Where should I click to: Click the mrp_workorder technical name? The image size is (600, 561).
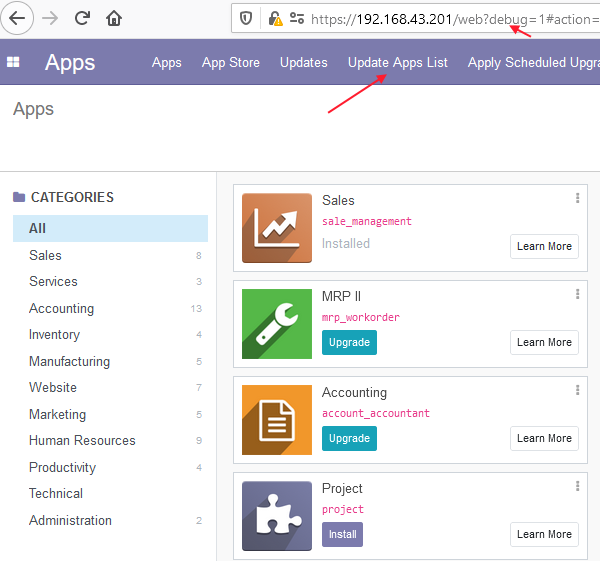click(x=361, y=317)
